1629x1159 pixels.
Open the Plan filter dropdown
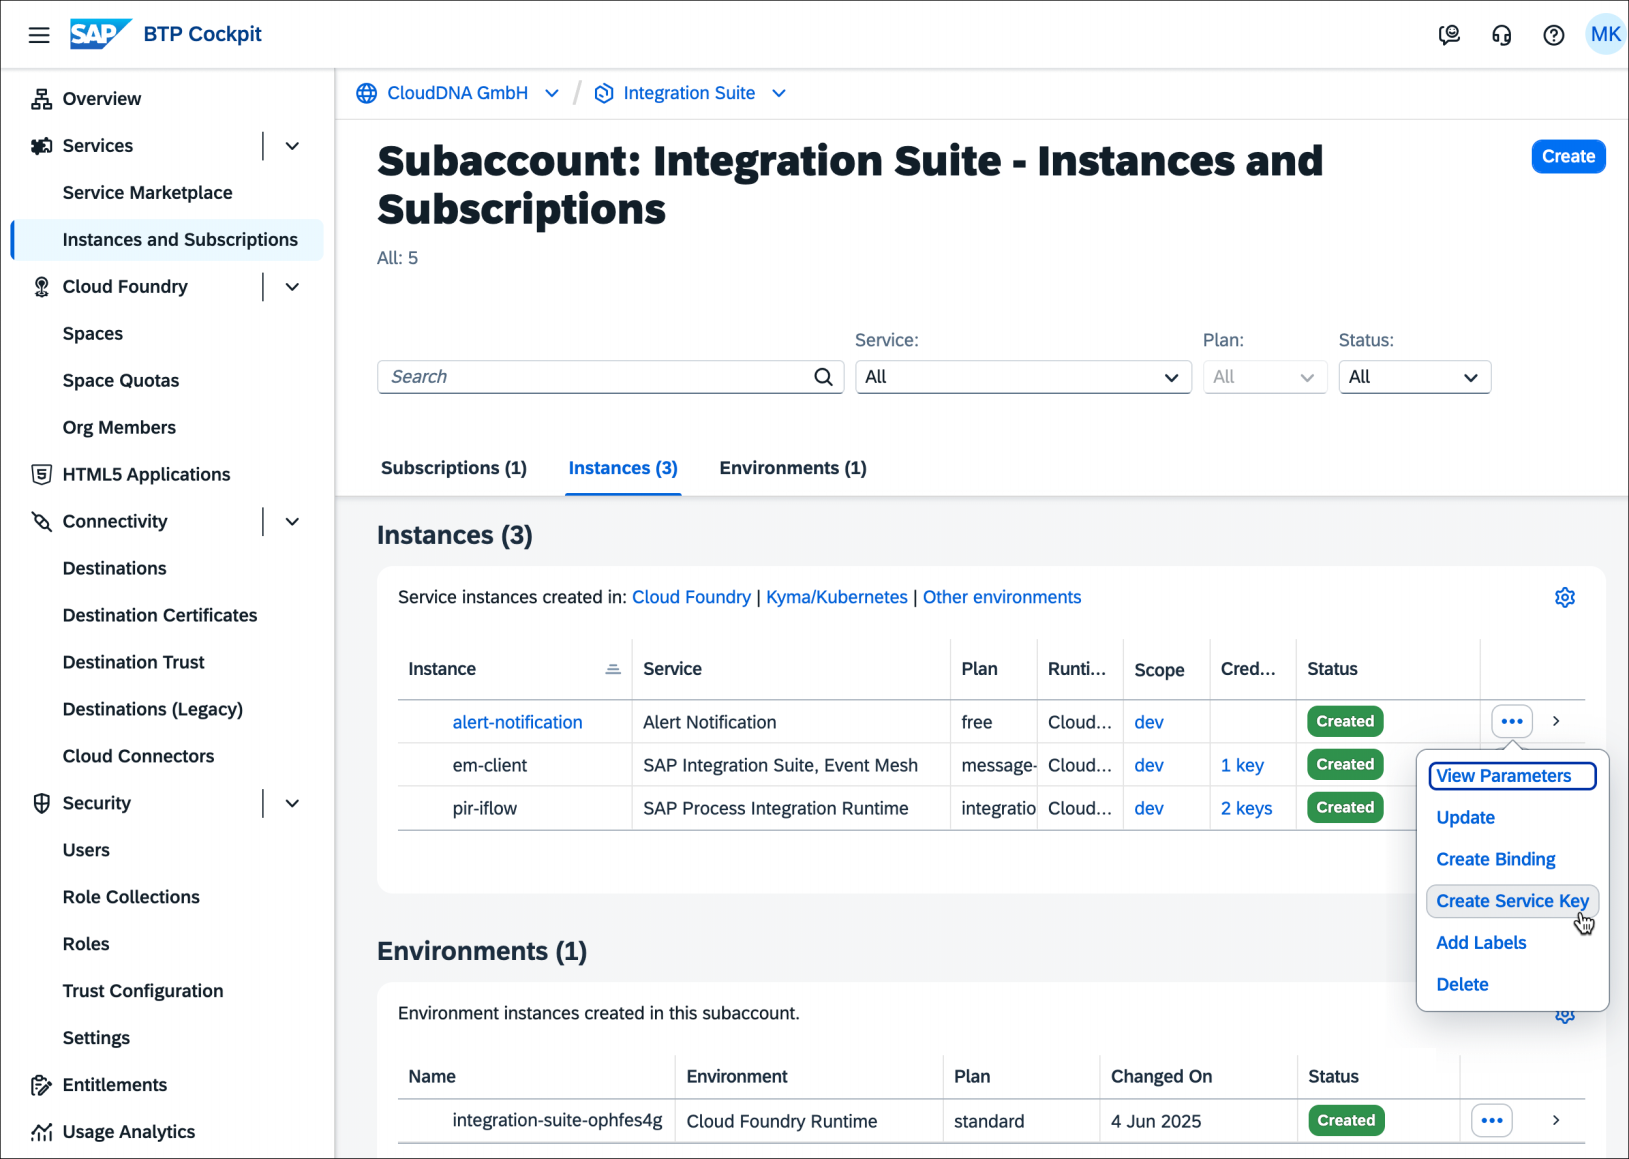1264,377
